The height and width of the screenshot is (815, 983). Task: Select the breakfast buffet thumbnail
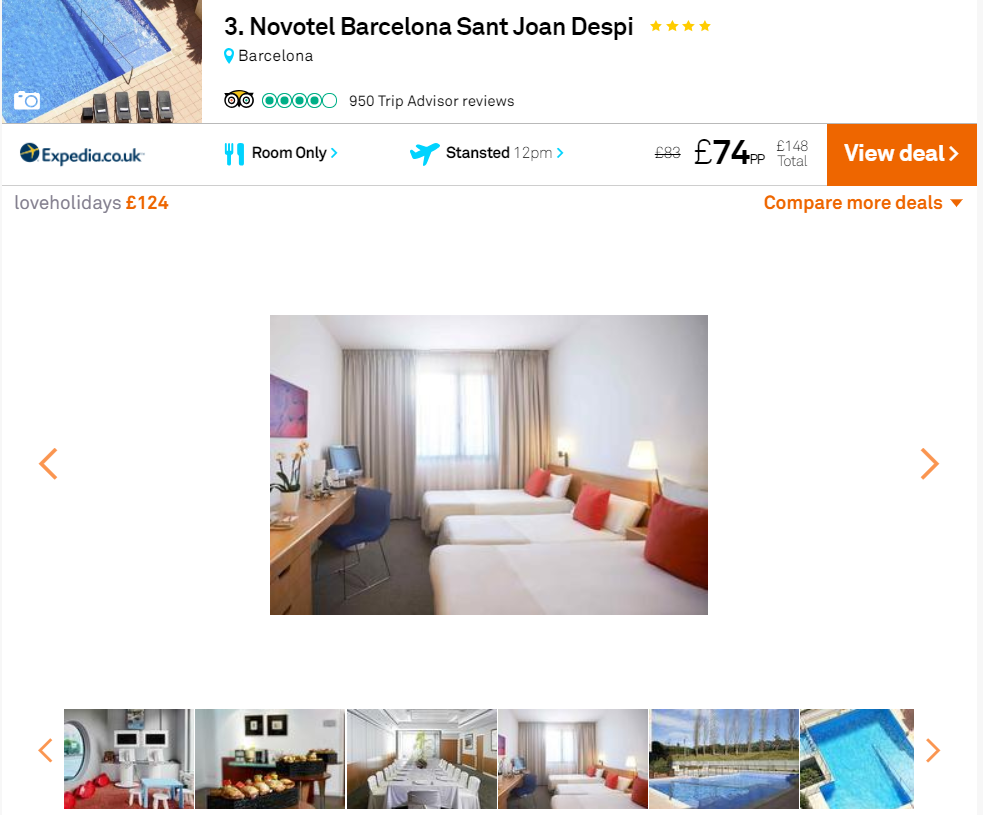(x=270, y=759)
